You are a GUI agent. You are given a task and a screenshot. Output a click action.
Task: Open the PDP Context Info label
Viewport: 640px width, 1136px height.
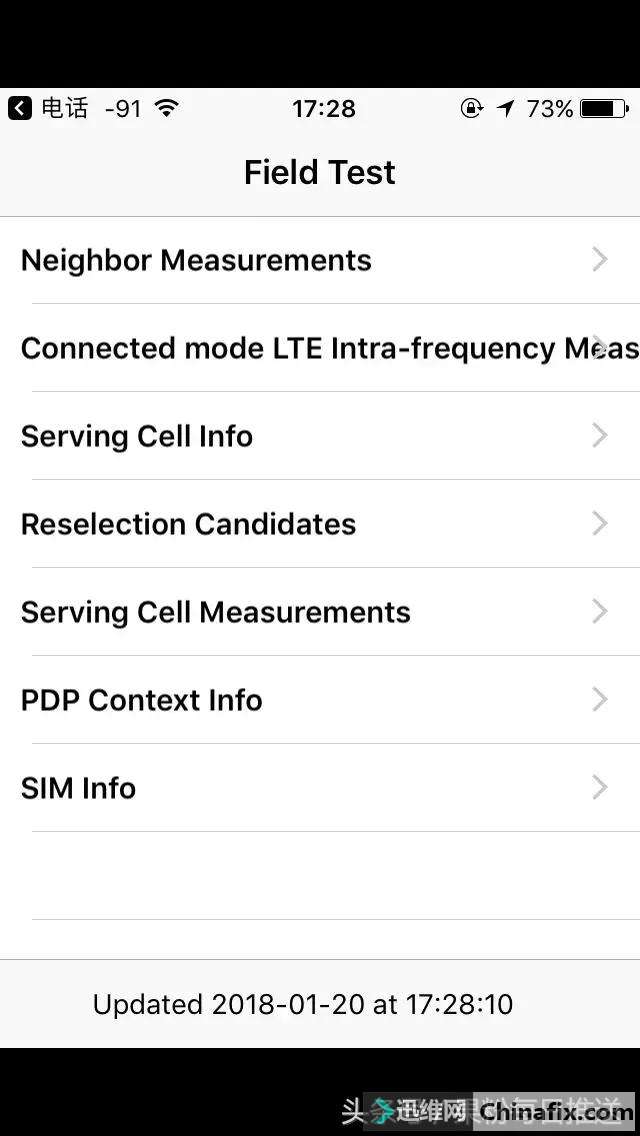pos(142,700)
